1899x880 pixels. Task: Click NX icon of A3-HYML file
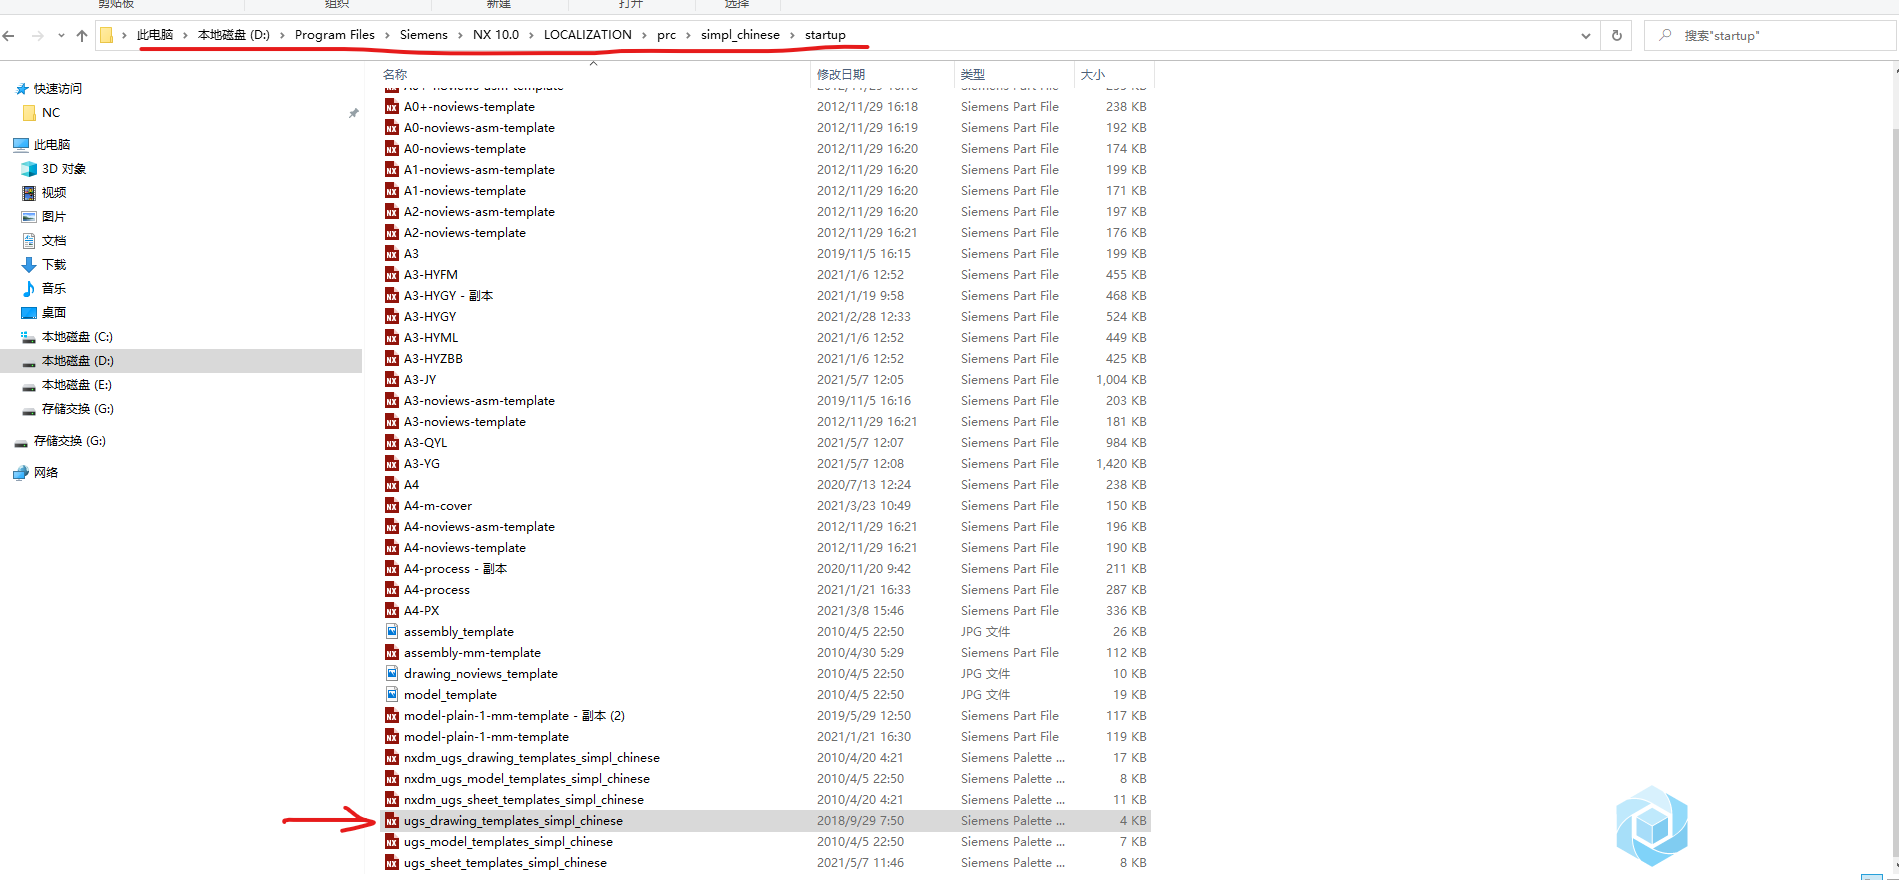[392, 338]
